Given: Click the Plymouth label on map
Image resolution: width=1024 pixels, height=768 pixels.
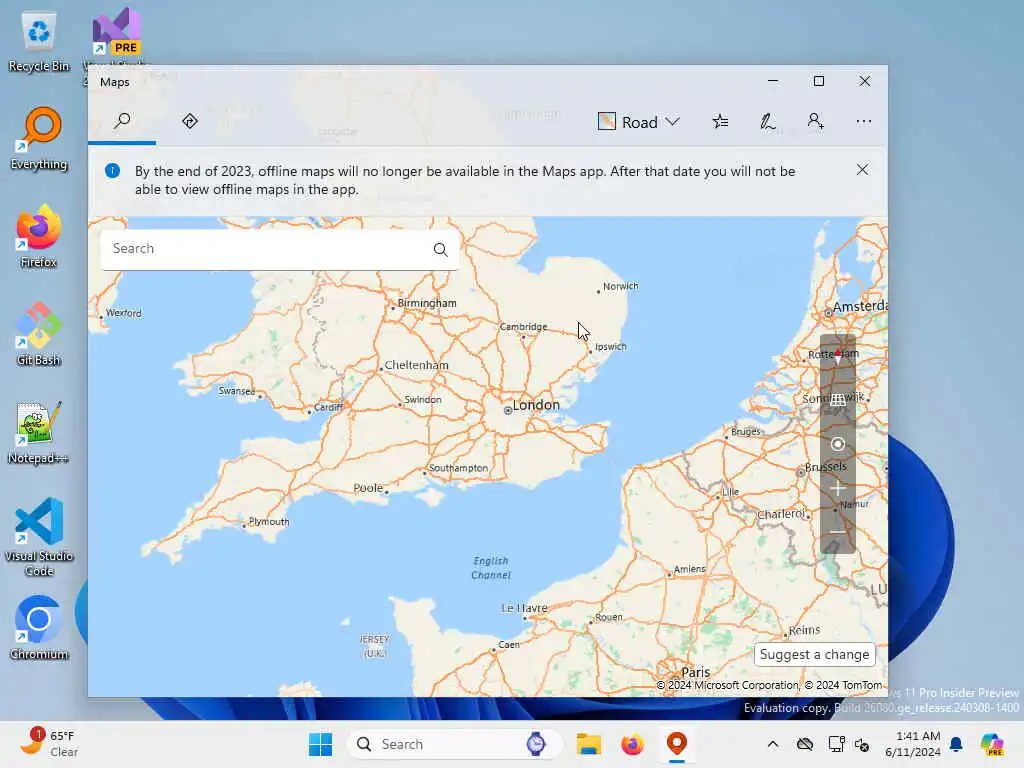Looking at the screenshot, I should pyautogui.click(x=268, y=521).
